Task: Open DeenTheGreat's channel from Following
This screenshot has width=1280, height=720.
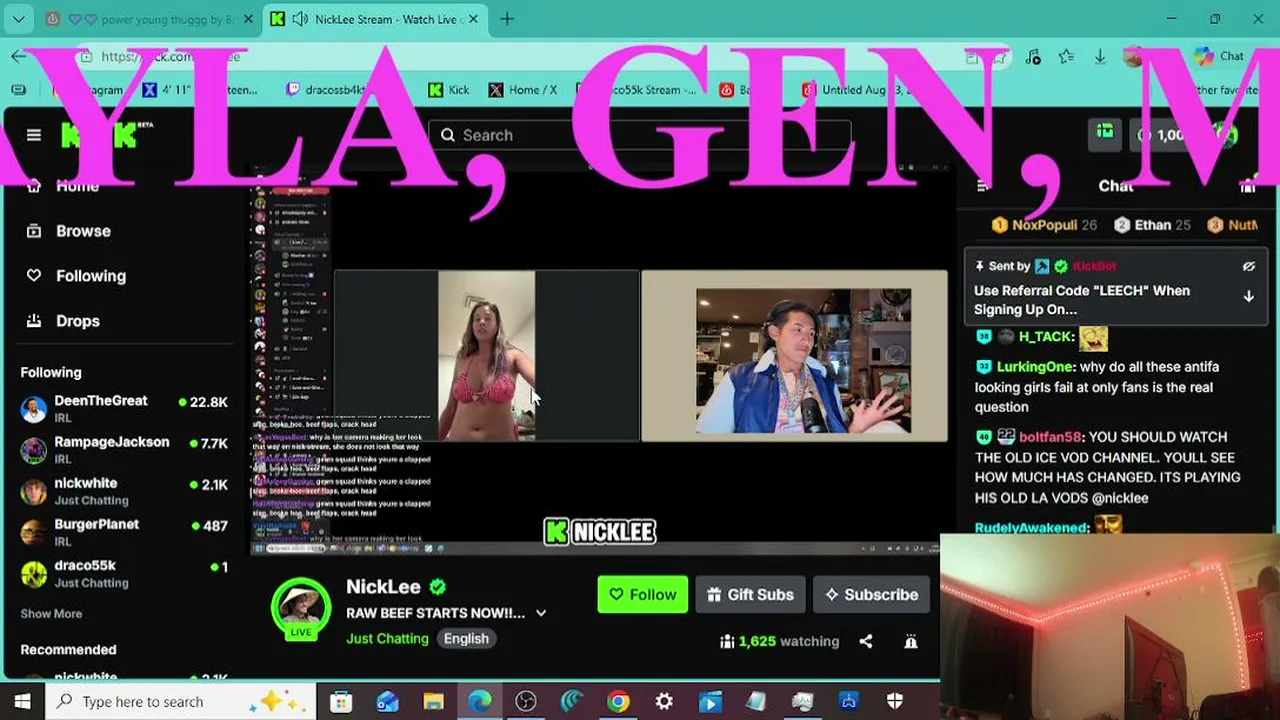Action: coord(124,408)
